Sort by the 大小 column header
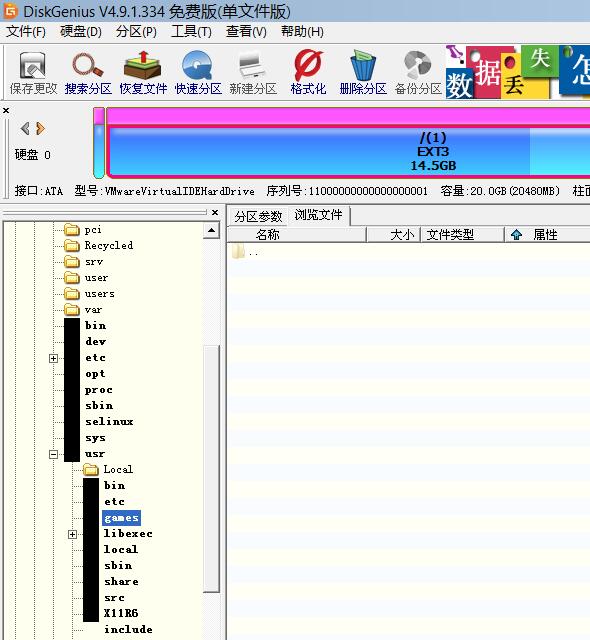Viewport: 590px width, 640px height. pos(394,235)
